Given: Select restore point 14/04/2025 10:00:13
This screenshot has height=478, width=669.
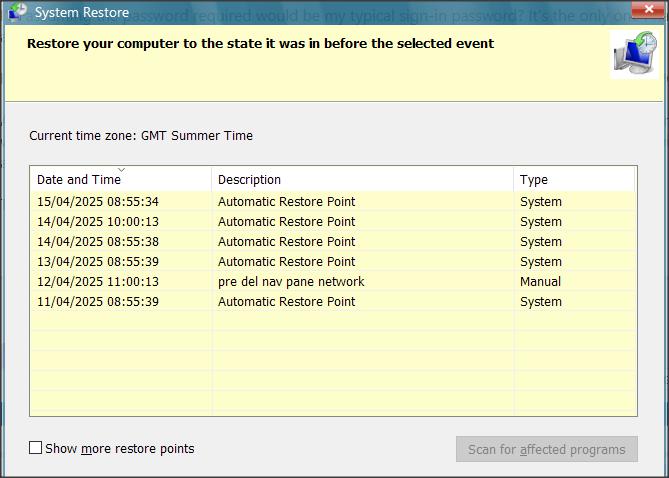Looking at the screenshot, I should [x=333, y=222].
